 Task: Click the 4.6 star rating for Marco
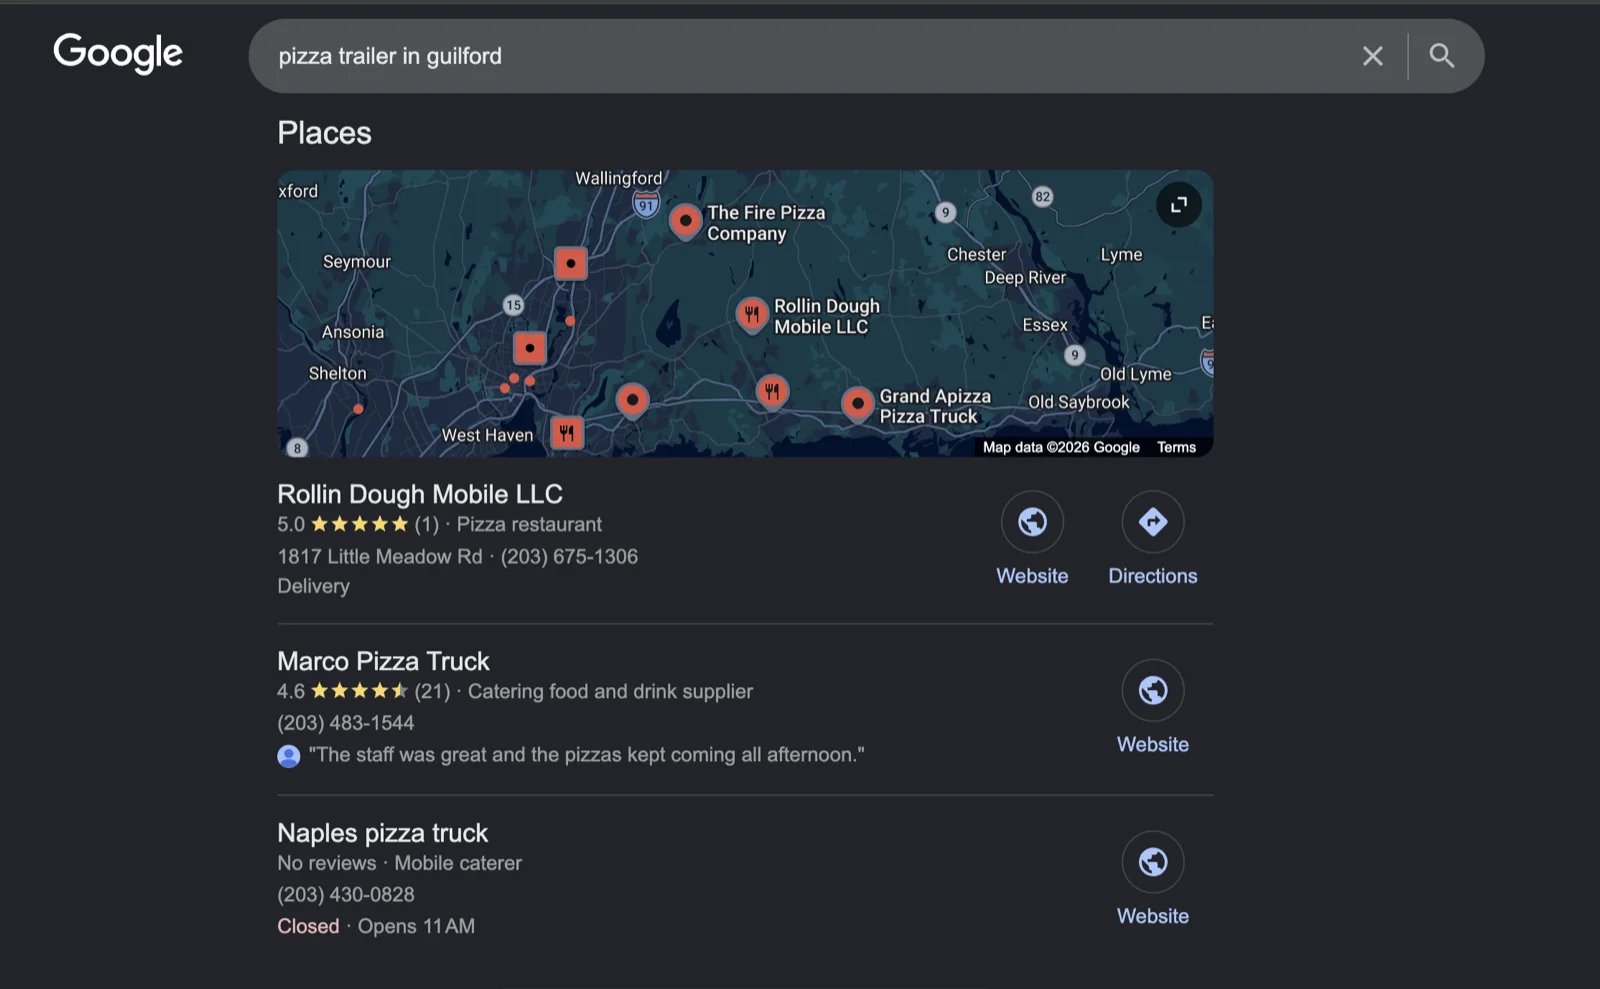point(342,691)
